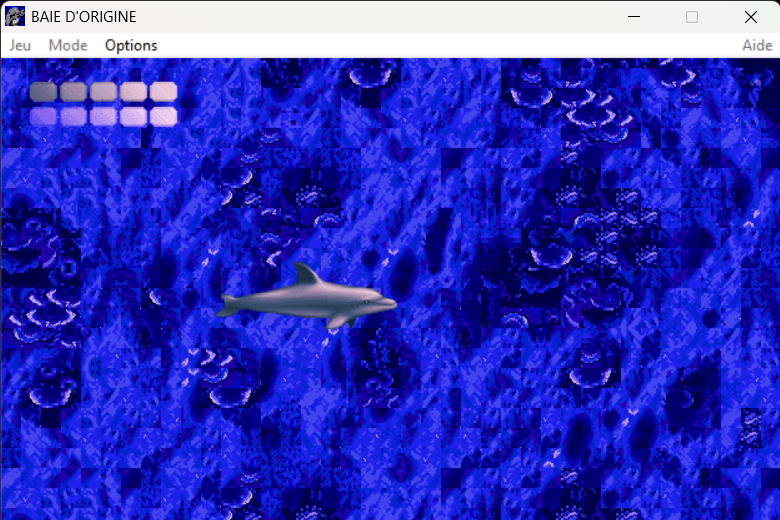Close the game window
The height and width of the screenshot is (520, 780).
pos(750,17)
